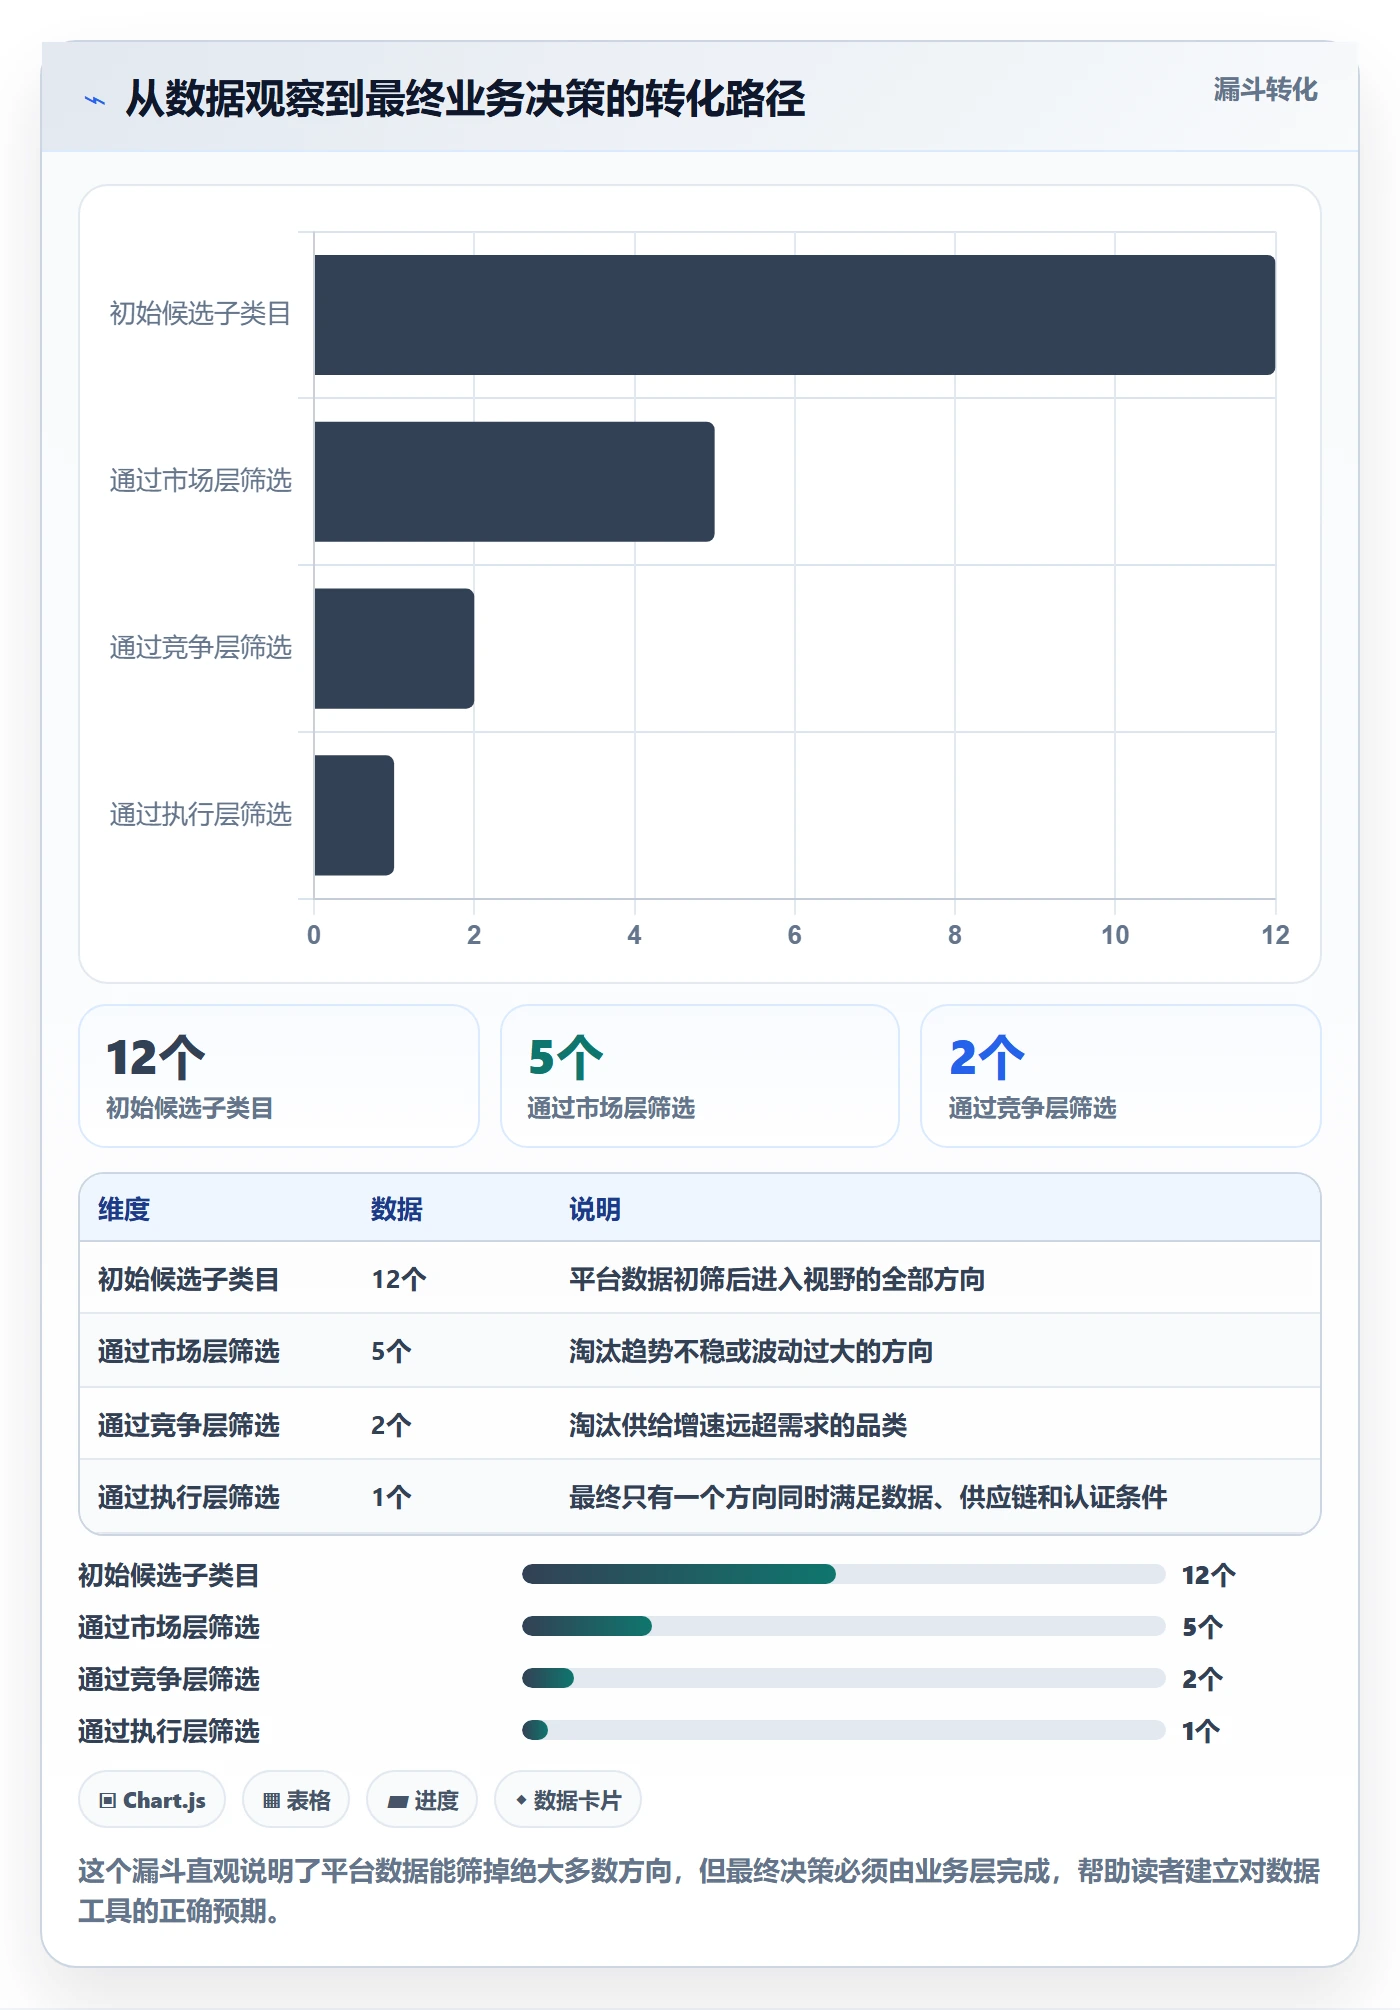Click the footer paragraph starting with 这个漏斗直观说明了

pos(699,1890)
